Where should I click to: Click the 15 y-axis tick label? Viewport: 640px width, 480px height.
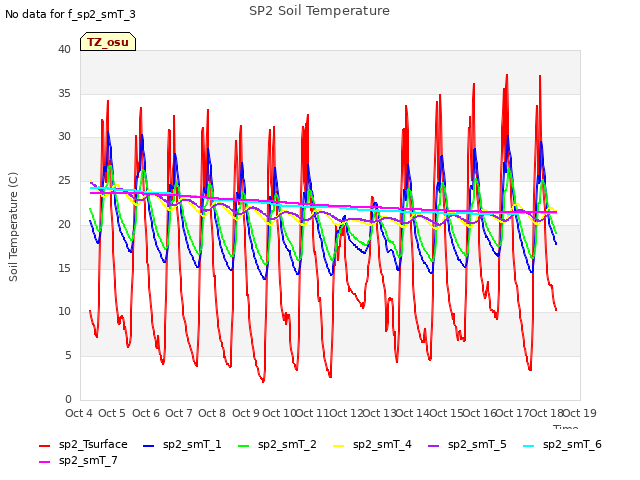64,268
